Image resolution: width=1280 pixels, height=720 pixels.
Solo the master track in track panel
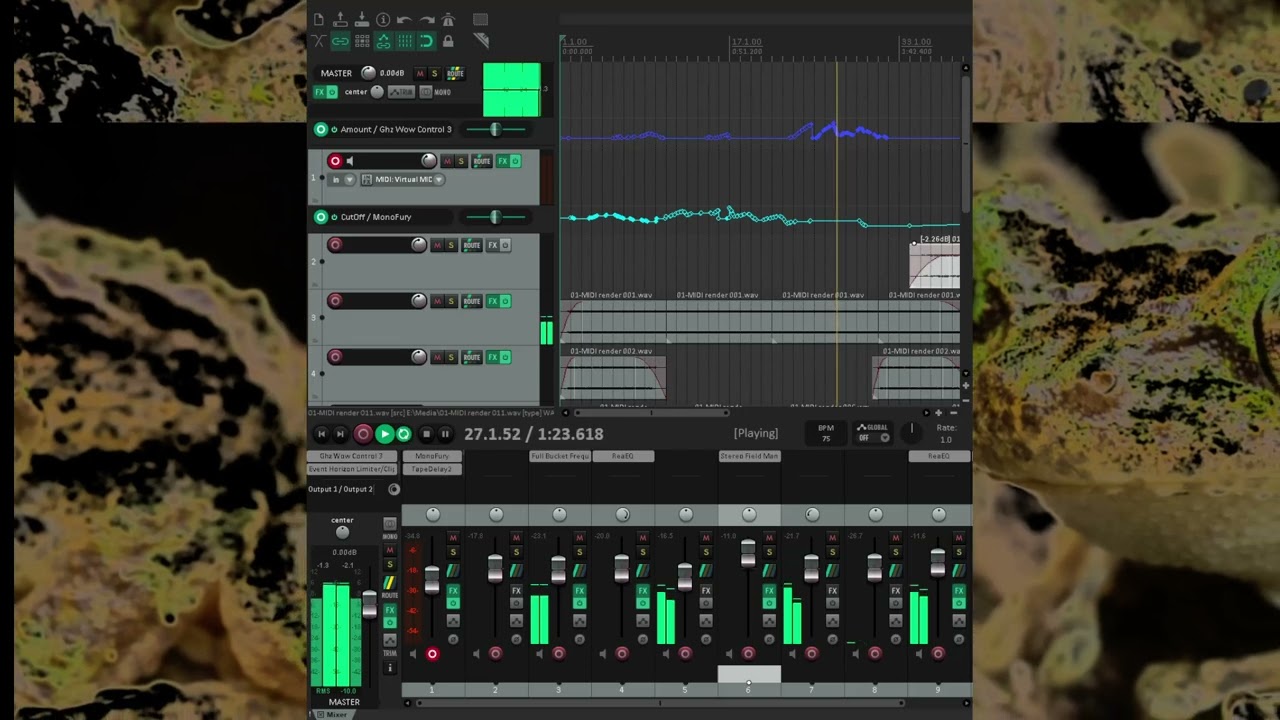click(434, 73)
